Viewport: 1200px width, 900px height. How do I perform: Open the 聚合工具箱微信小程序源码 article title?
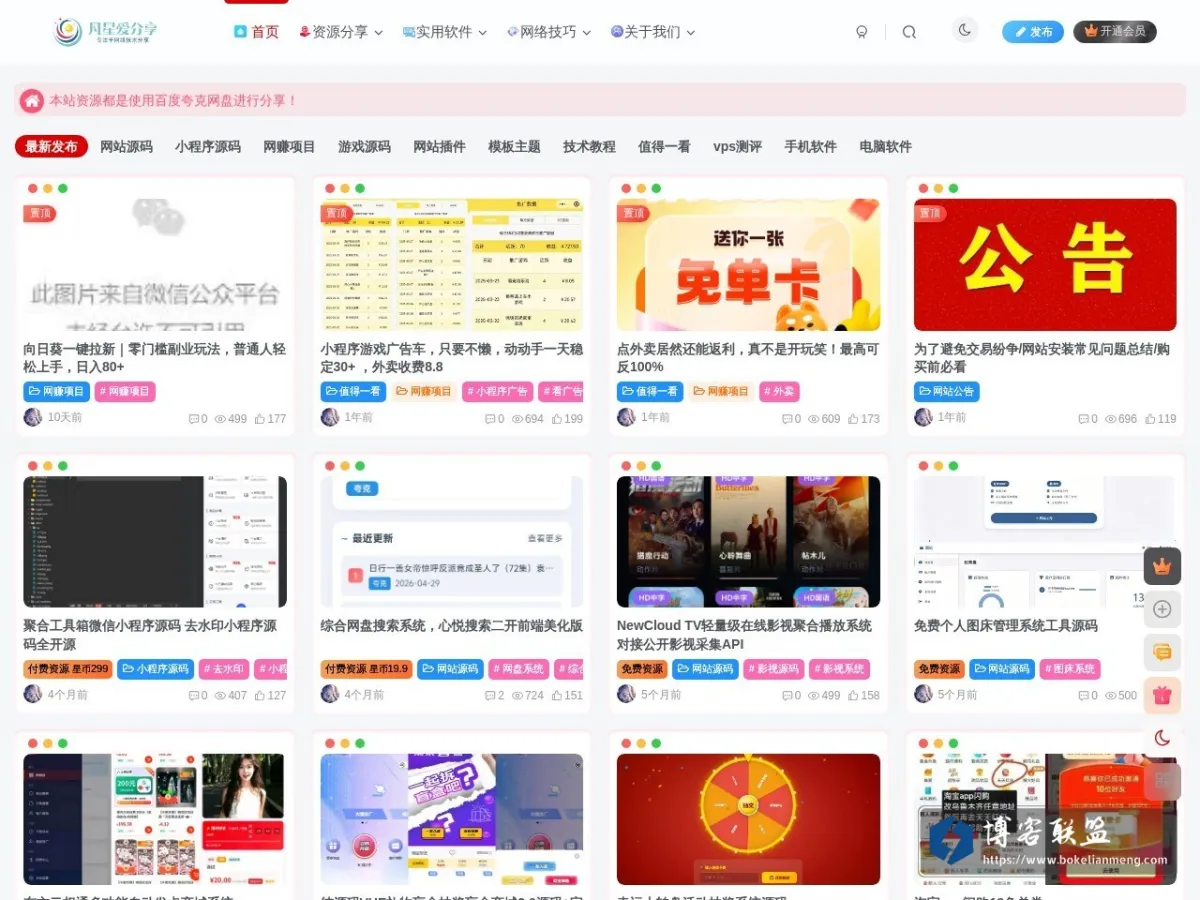(155, 635)
